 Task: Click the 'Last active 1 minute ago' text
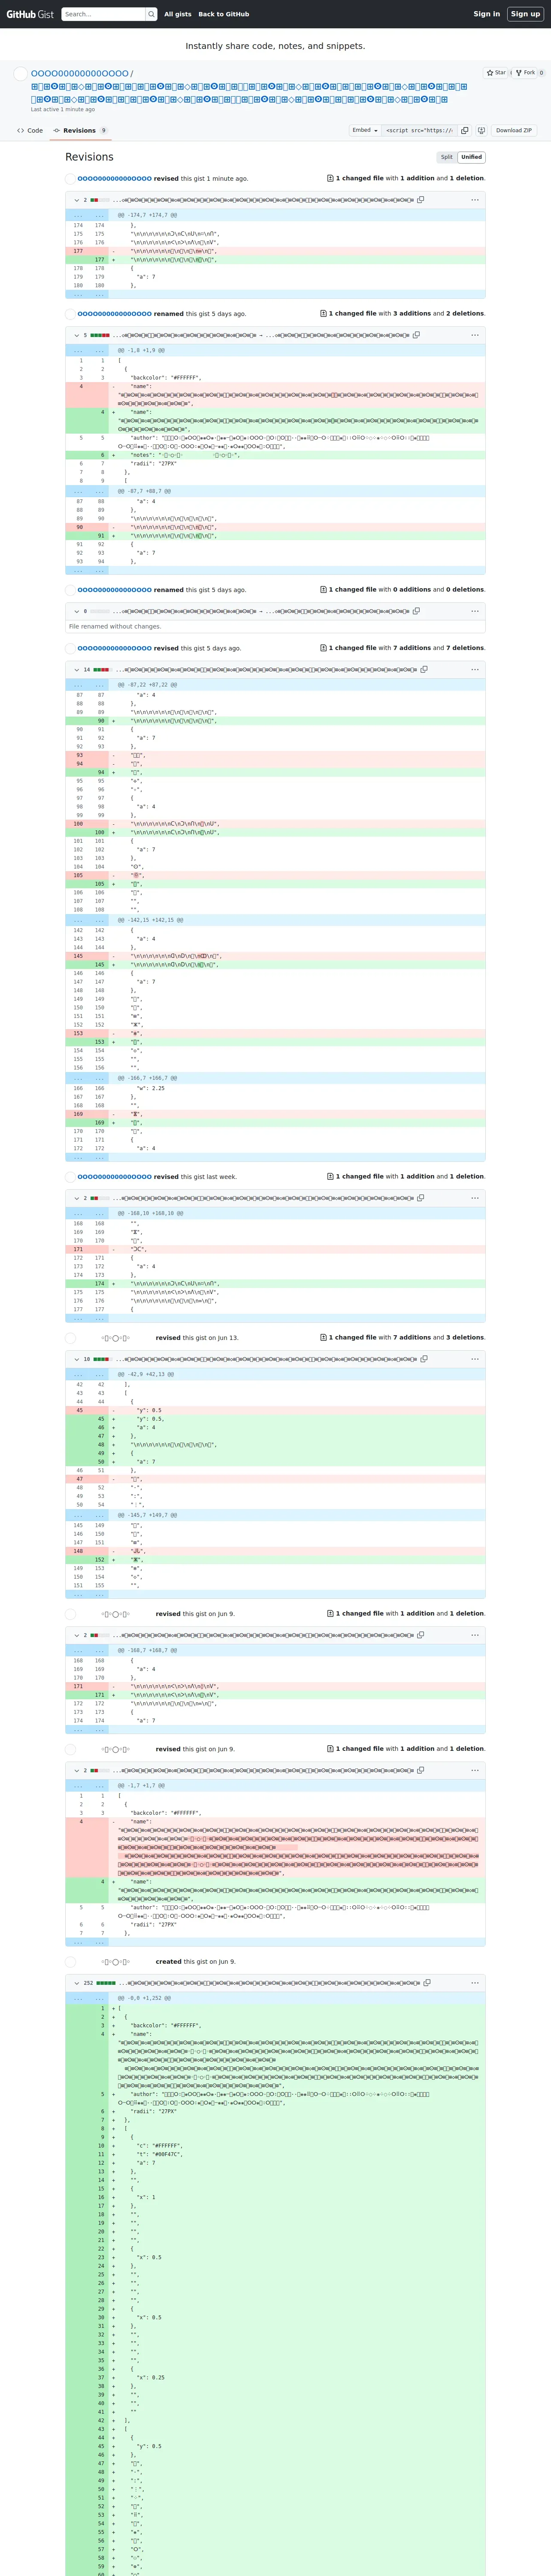63,109
